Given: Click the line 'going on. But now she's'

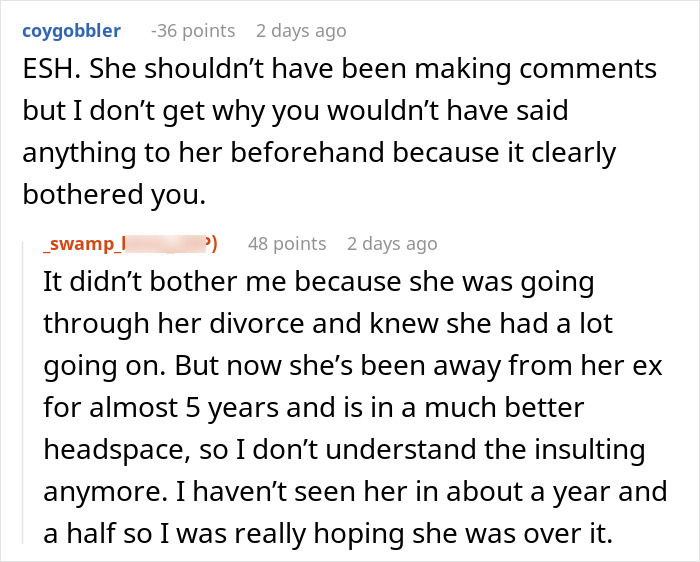Looking at the screenshot, I should click(353, 366).
